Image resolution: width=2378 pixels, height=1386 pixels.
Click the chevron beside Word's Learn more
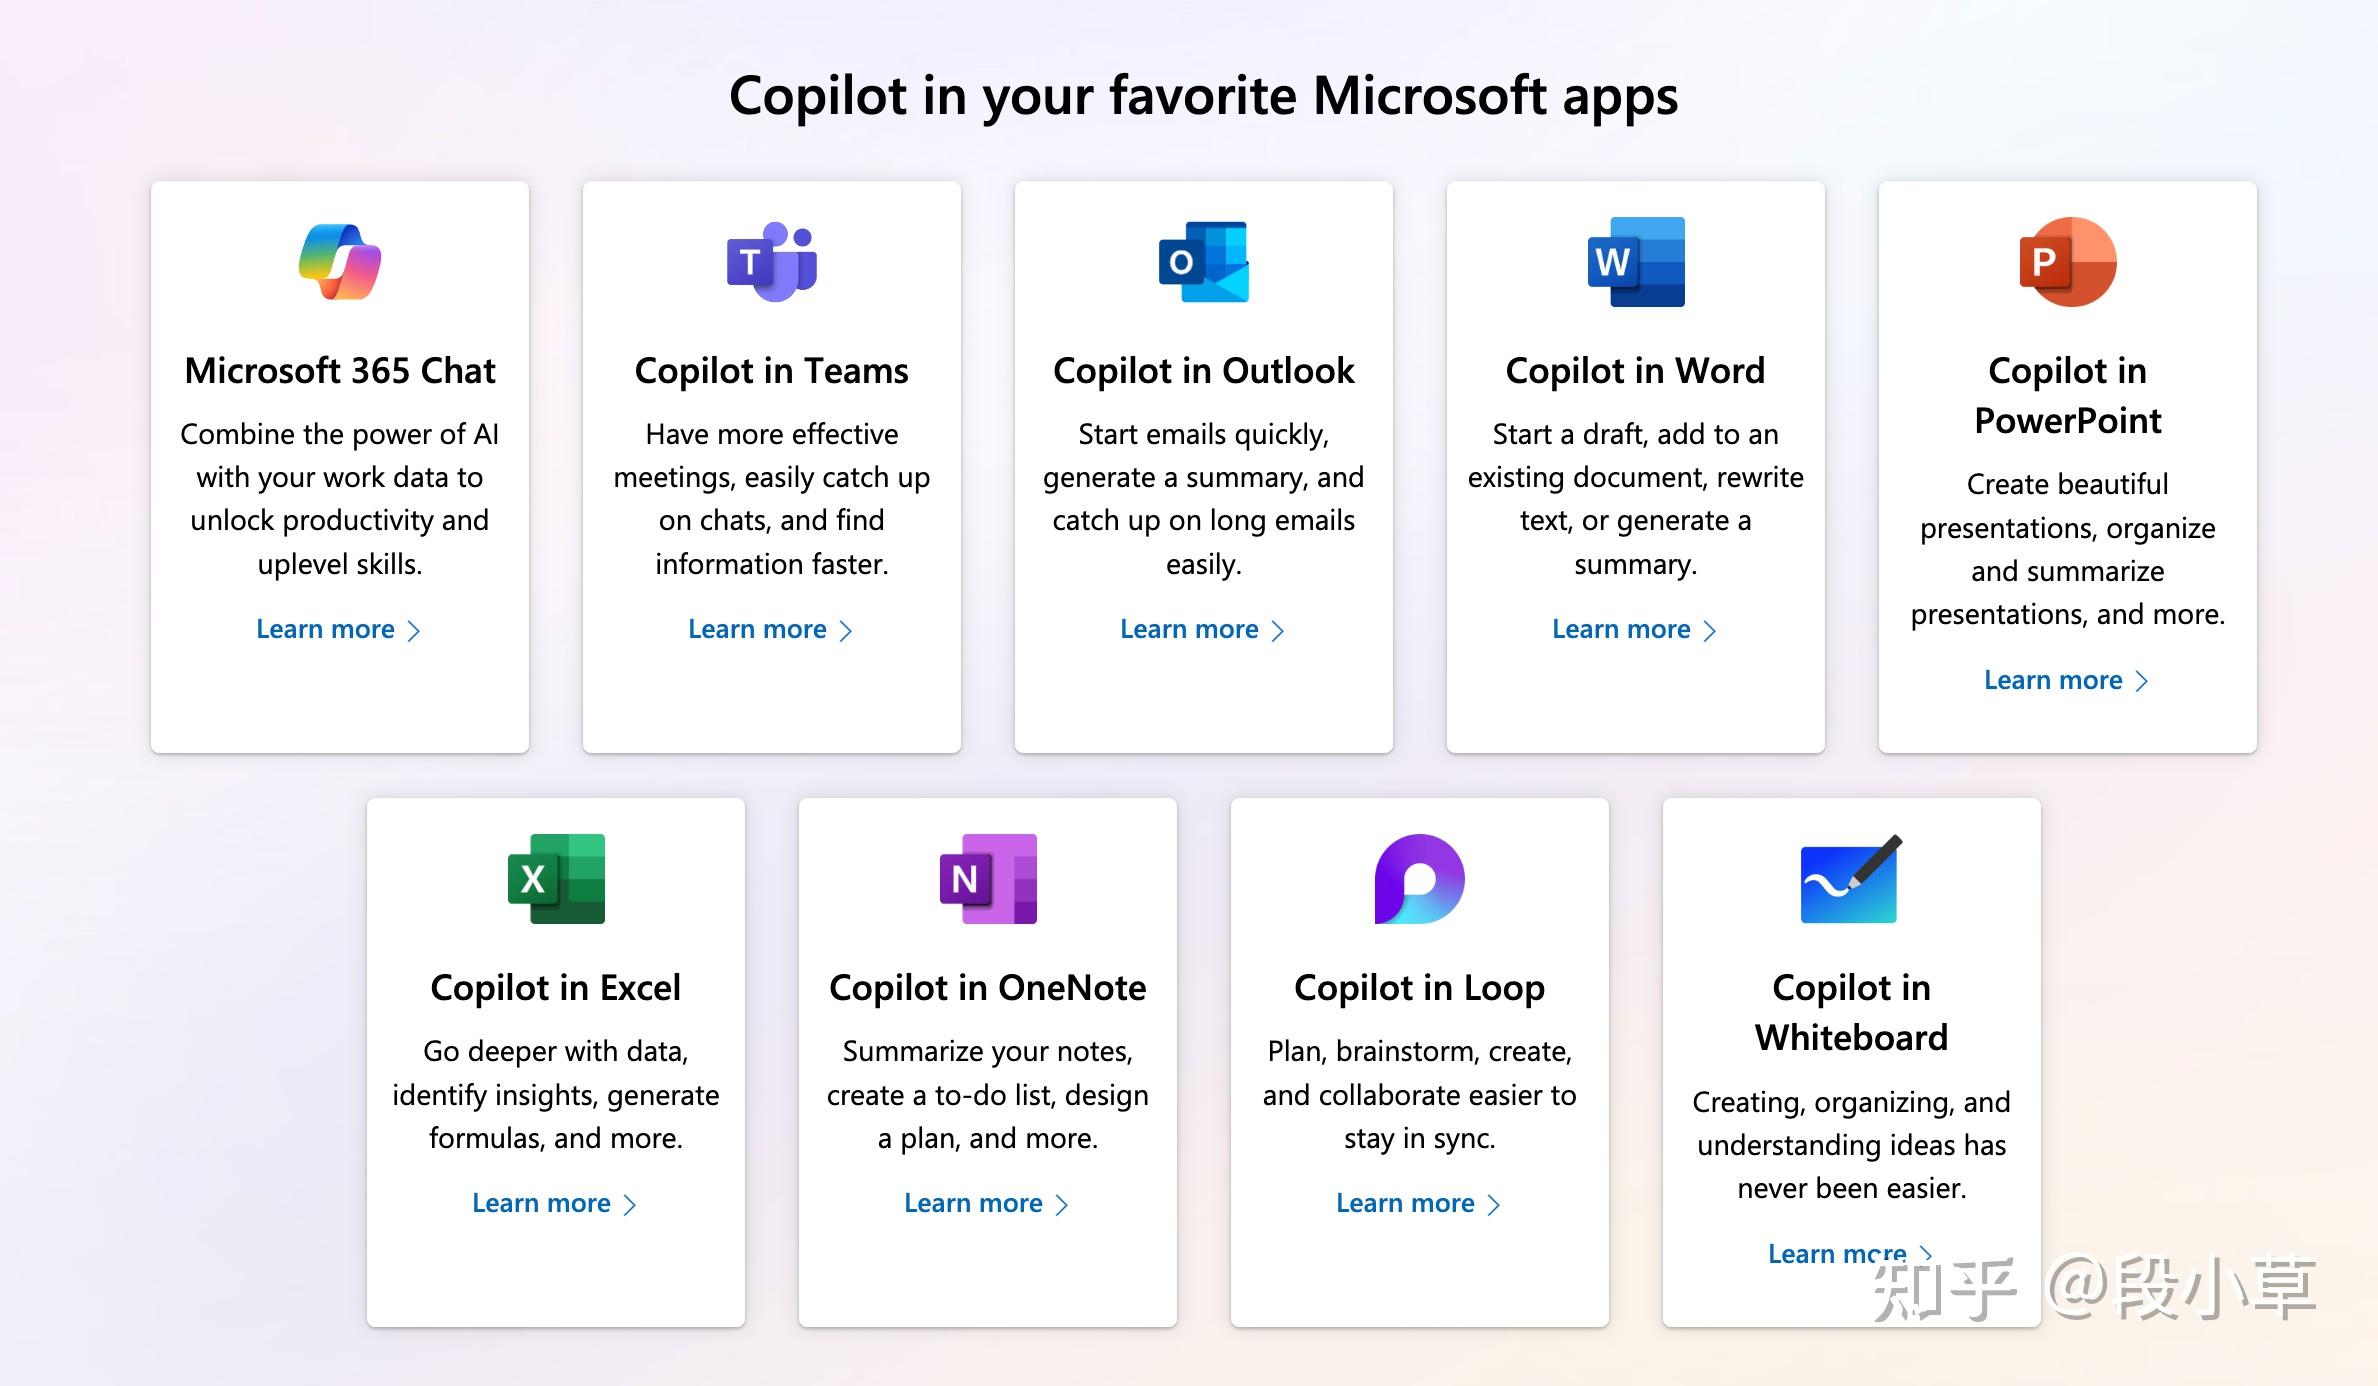click(1711, 630)
